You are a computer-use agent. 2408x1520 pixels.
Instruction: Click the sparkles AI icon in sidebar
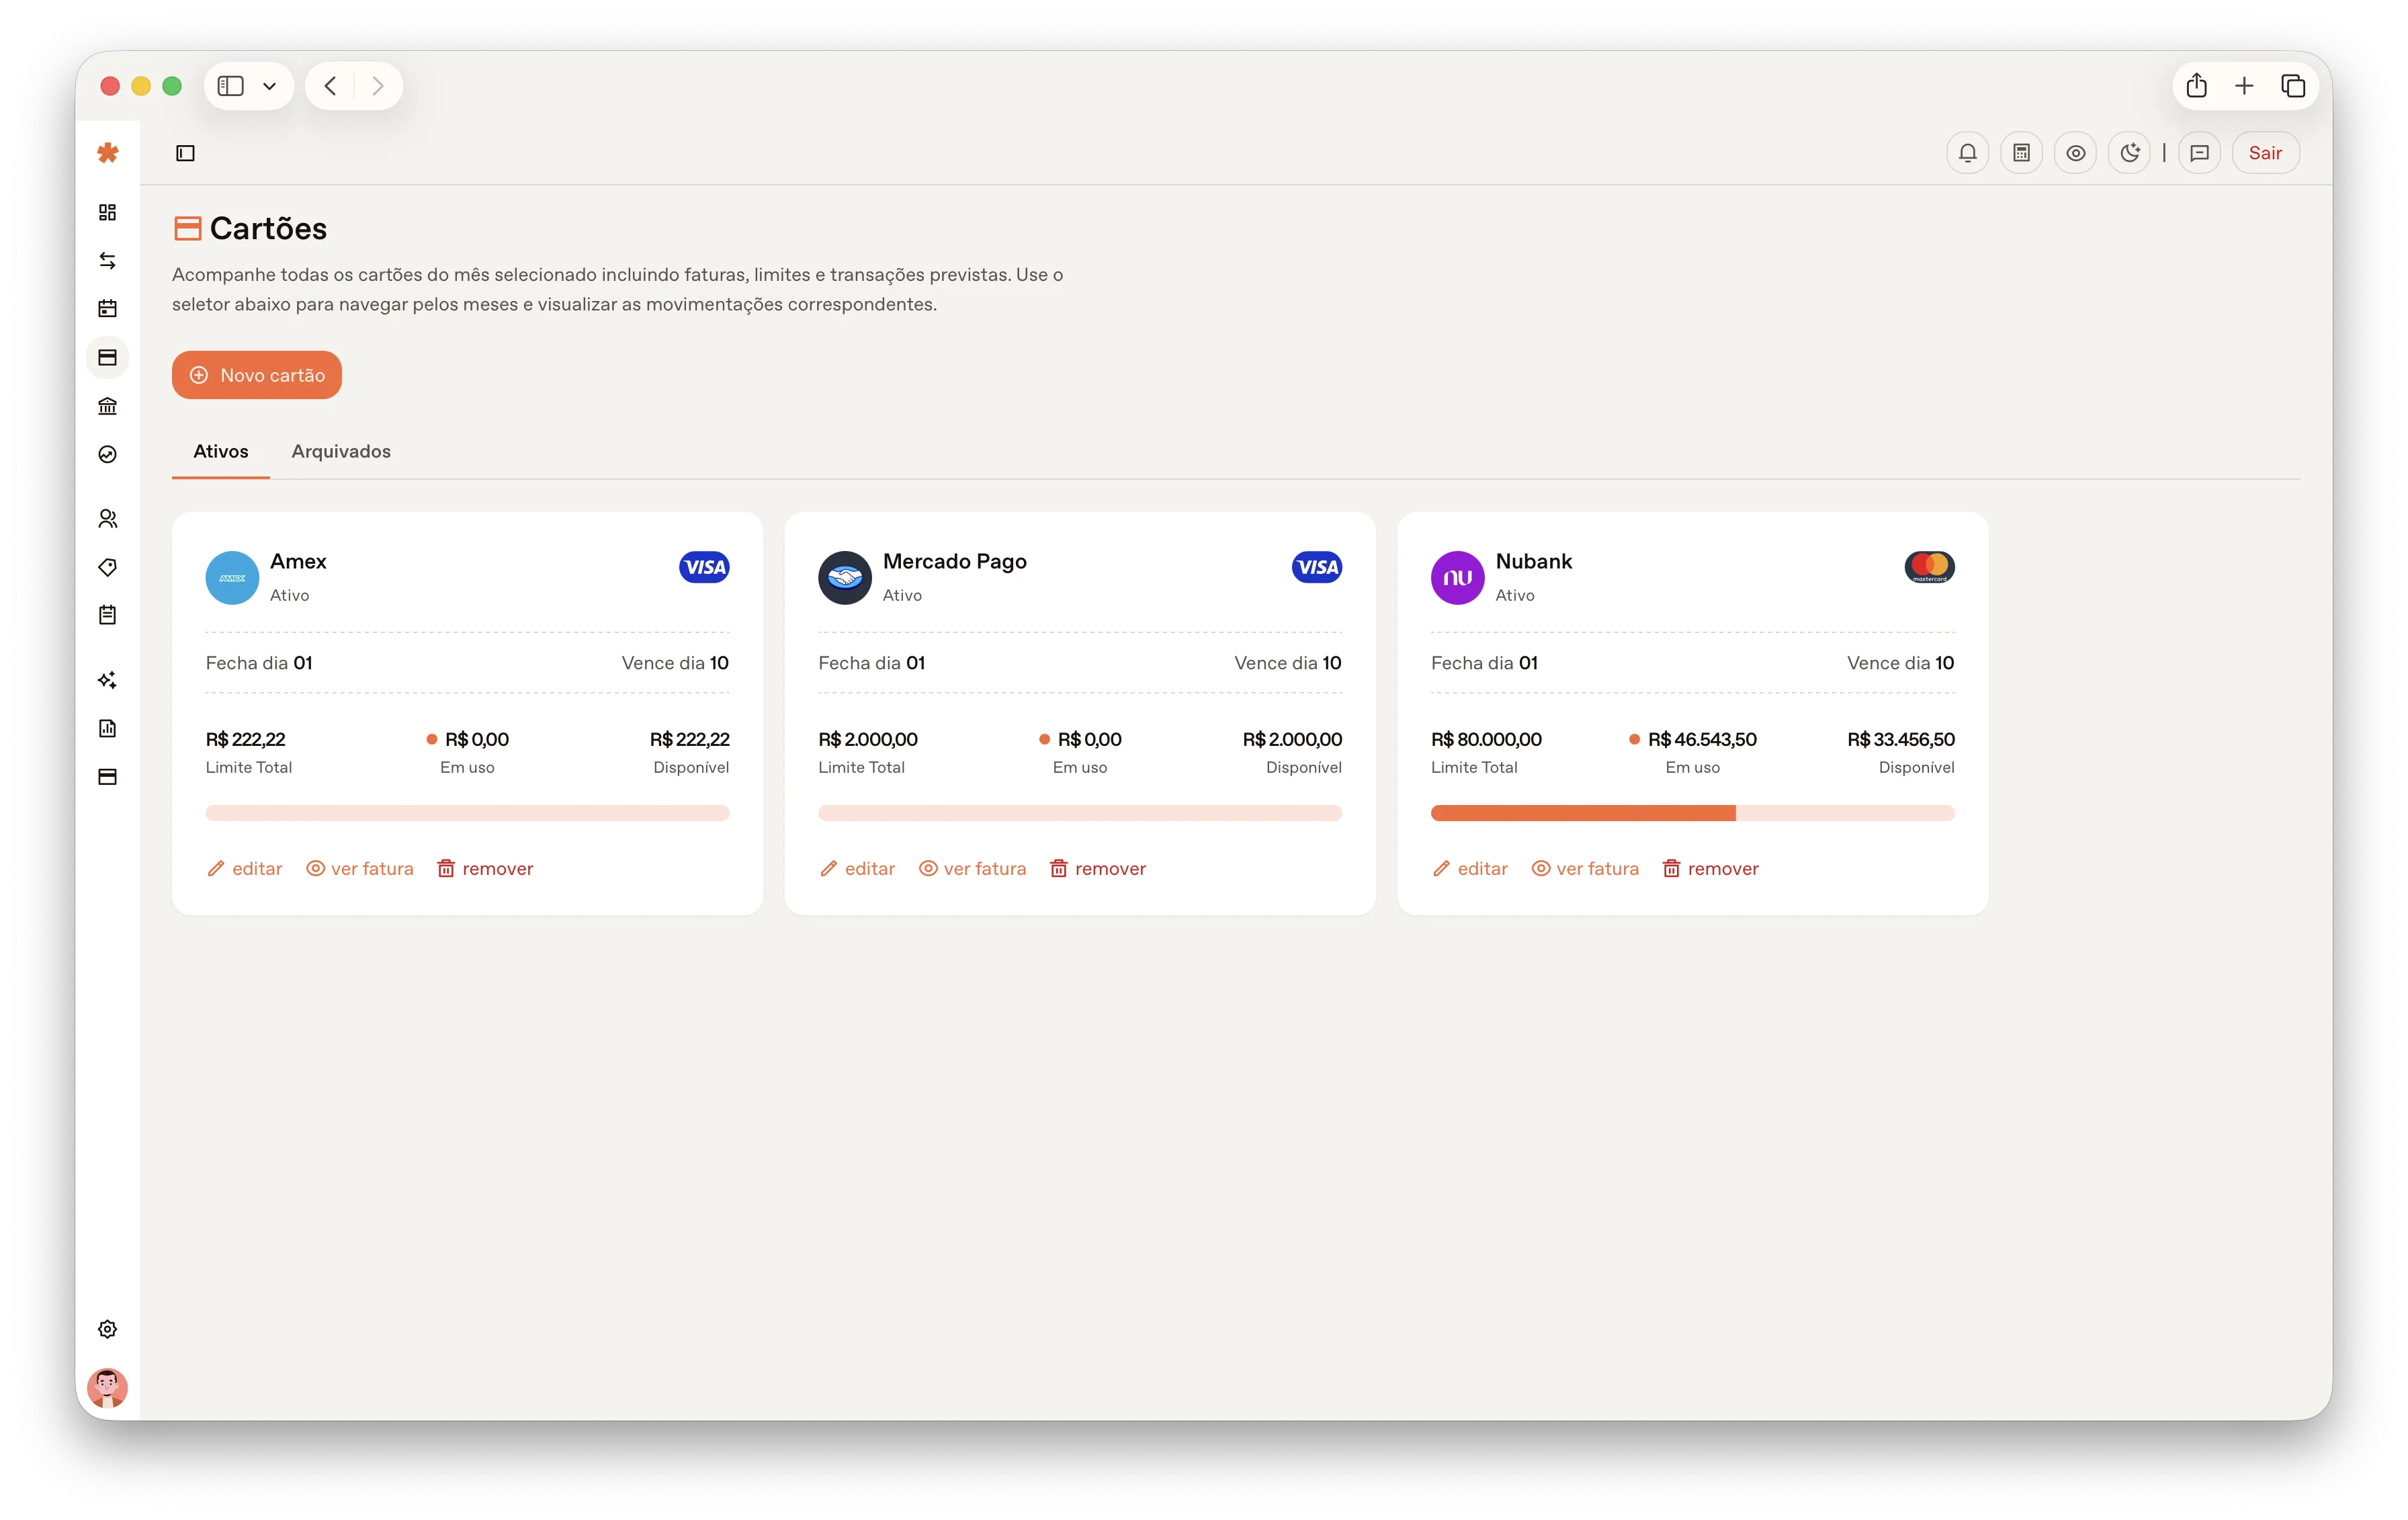(108, 680)
